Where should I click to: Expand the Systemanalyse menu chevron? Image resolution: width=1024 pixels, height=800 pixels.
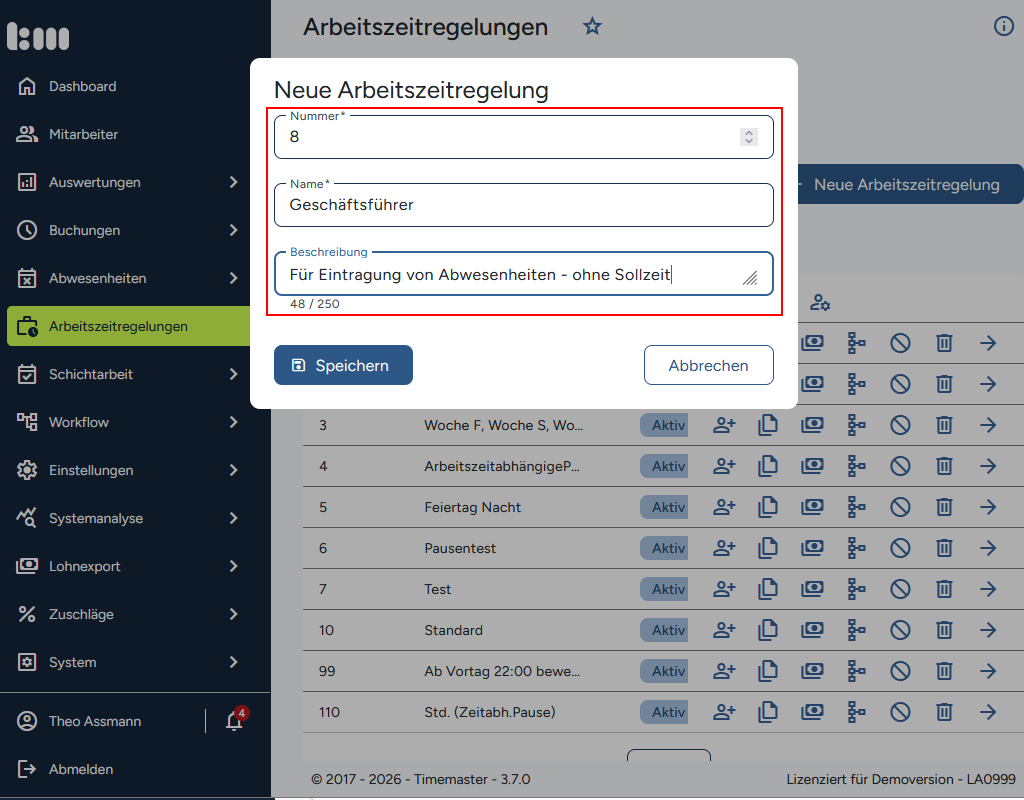[234, 518]
